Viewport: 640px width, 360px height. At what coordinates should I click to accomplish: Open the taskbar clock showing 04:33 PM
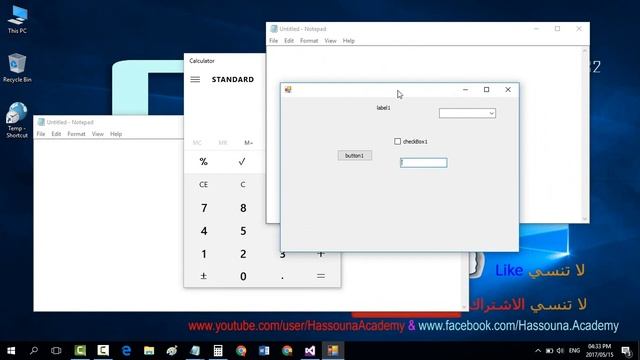(x=600, y=351)
